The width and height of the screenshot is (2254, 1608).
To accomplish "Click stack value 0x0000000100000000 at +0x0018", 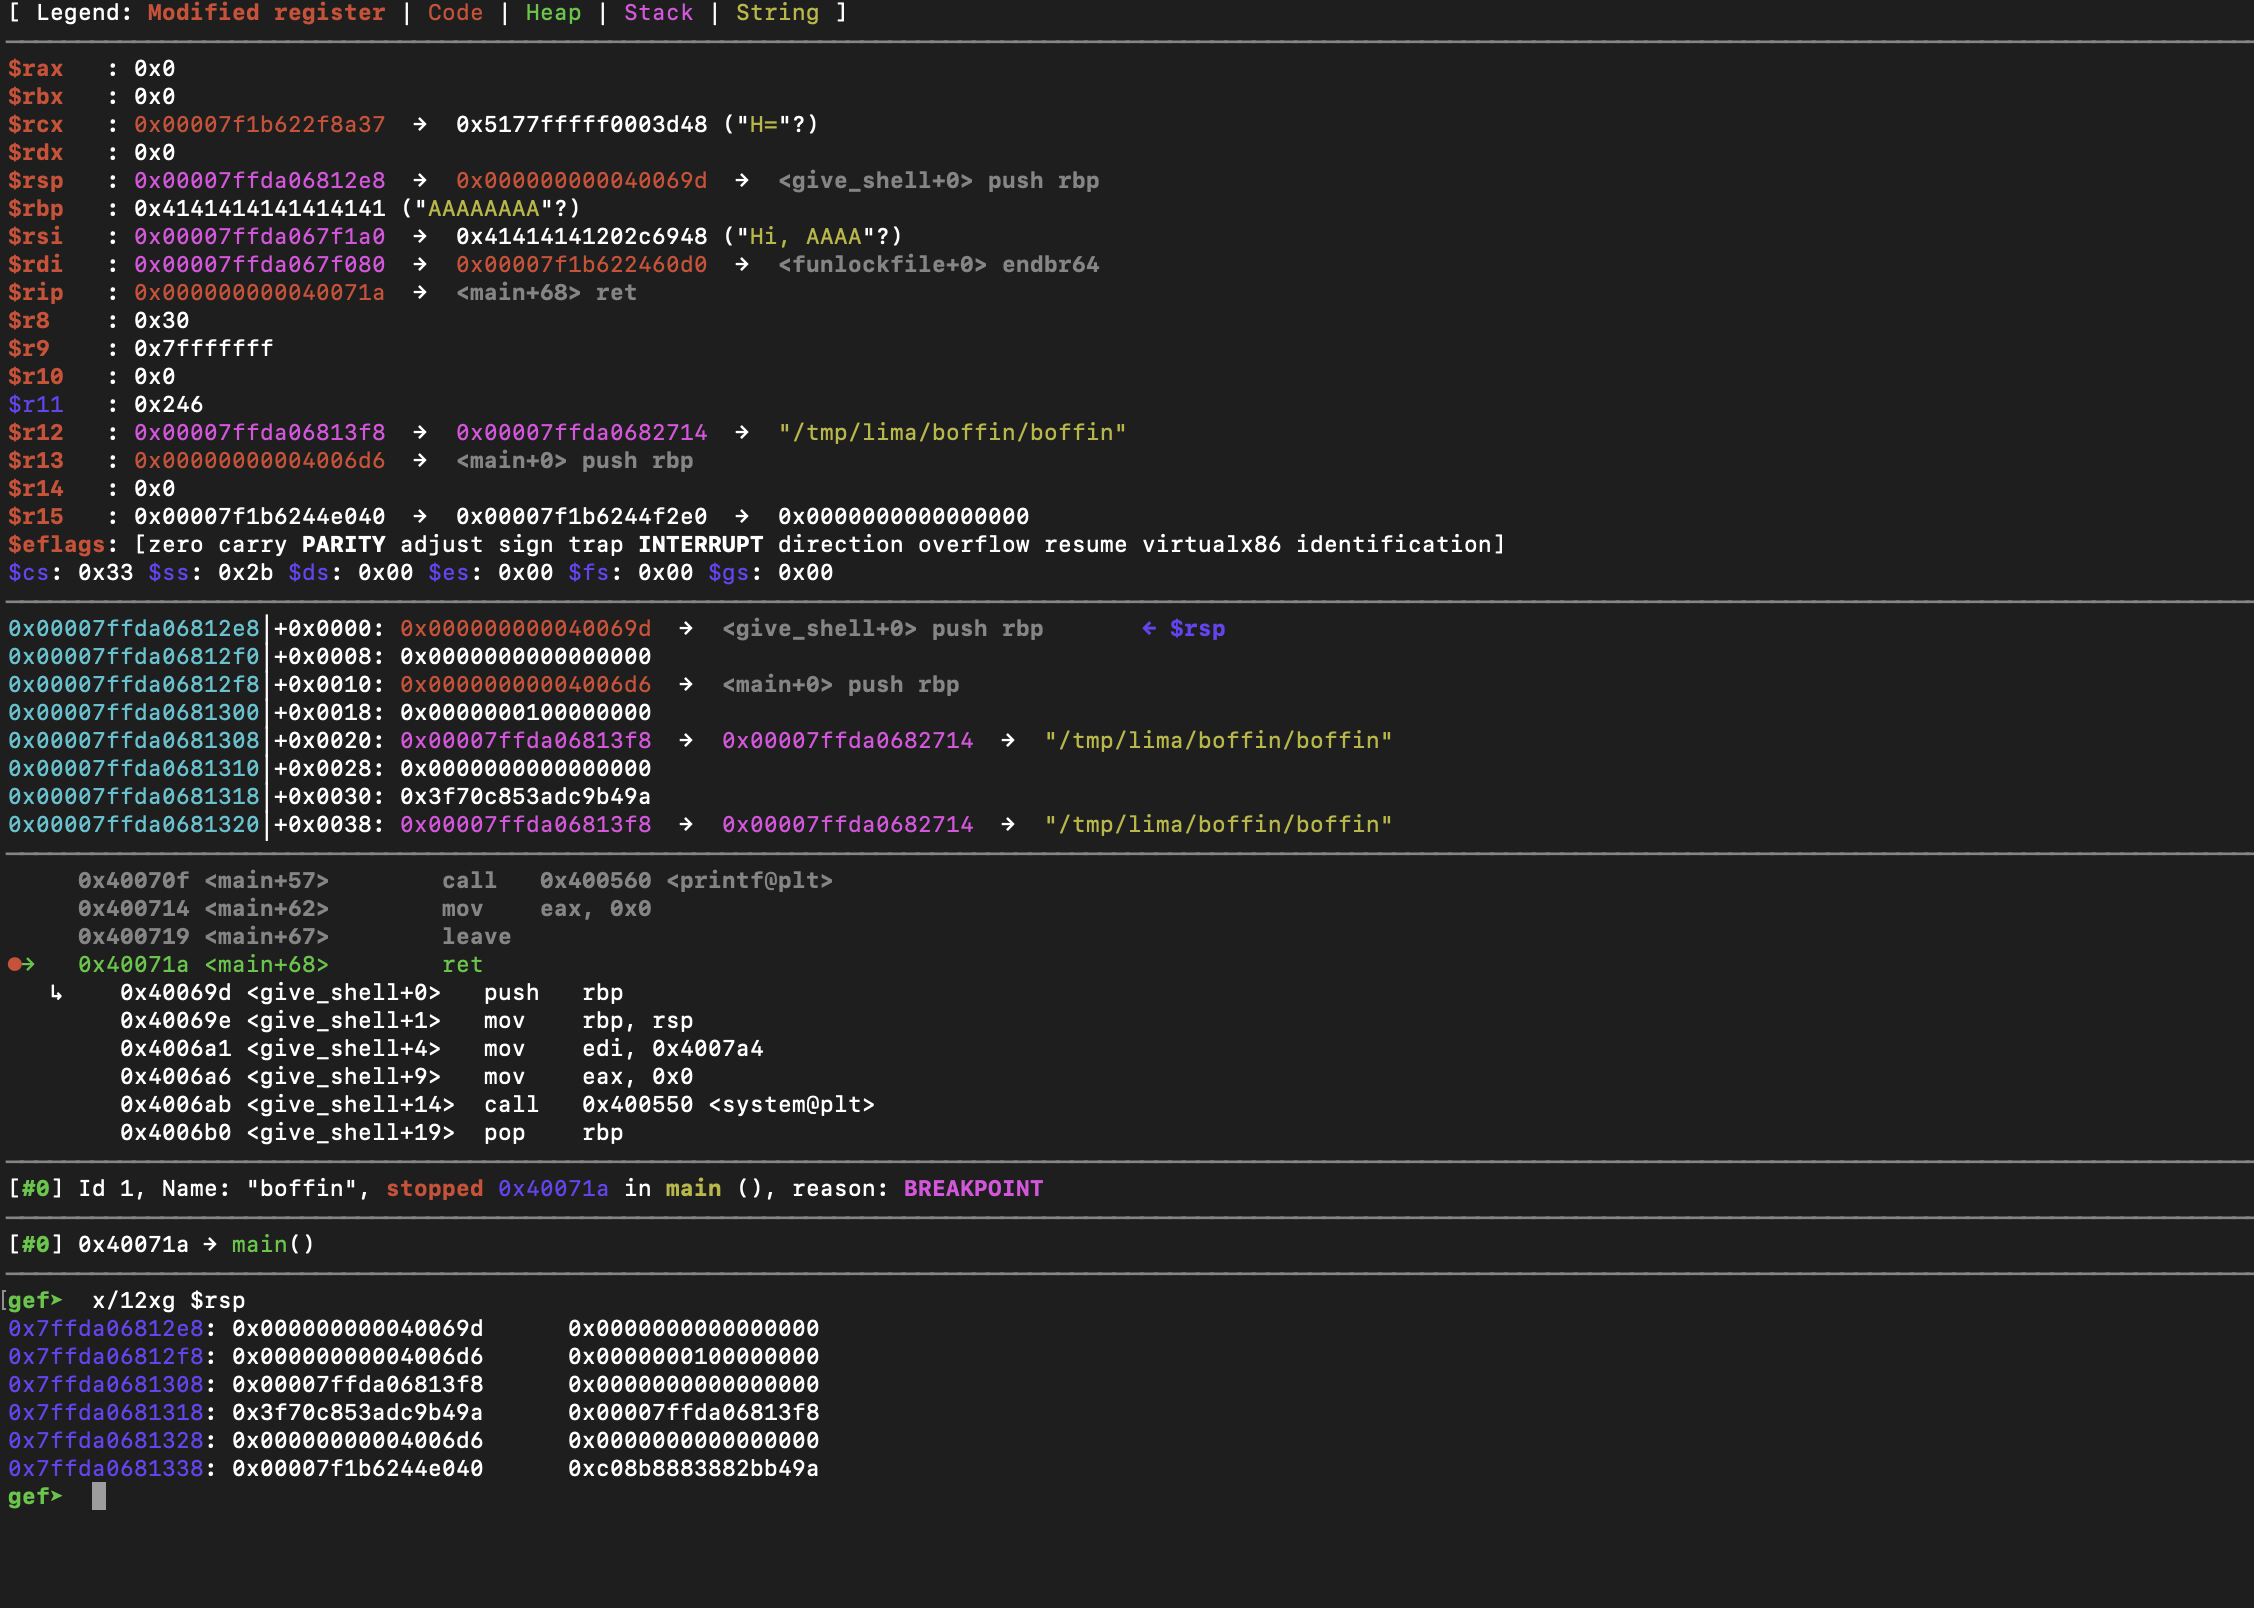I will tap(526, 713).
